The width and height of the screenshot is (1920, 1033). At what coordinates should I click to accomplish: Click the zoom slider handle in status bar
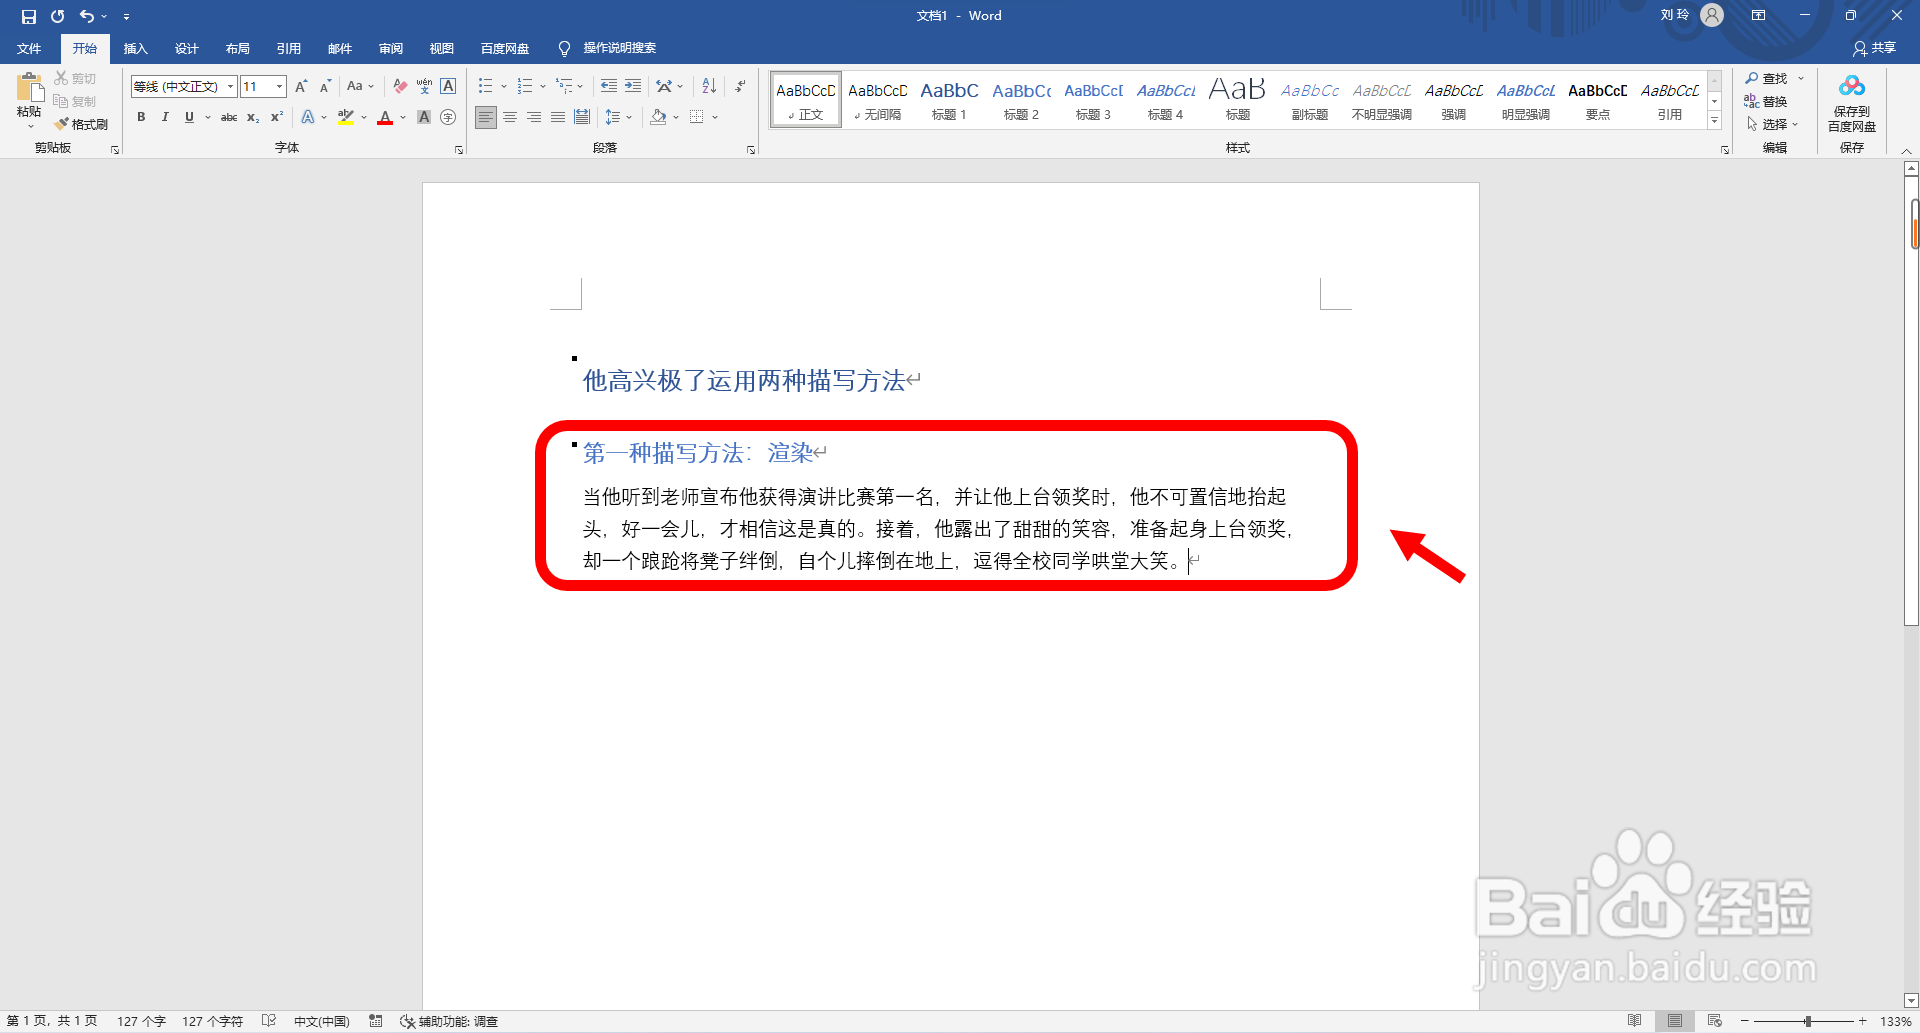(x=1807, y=1021)
